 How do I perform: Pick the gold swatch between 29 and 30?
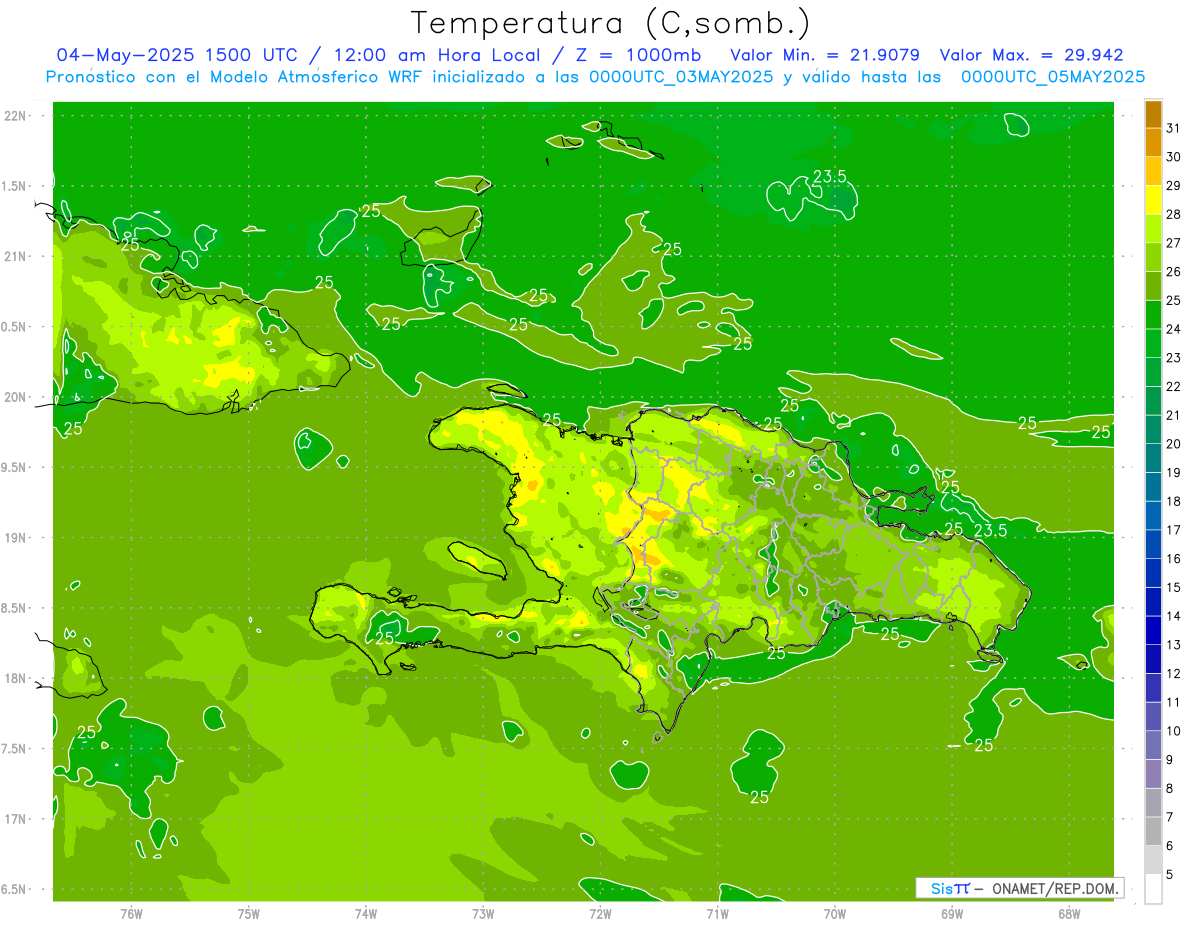(1153, 171)
